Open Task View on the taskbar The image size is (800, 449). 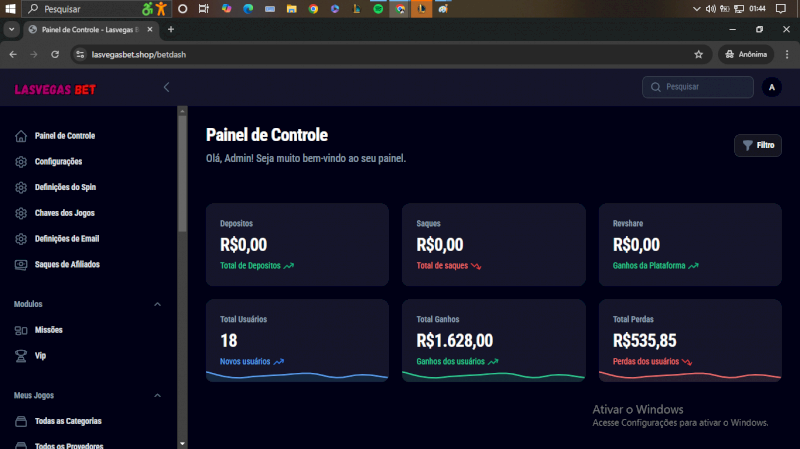pyautogui.click(x=204, y=9)
